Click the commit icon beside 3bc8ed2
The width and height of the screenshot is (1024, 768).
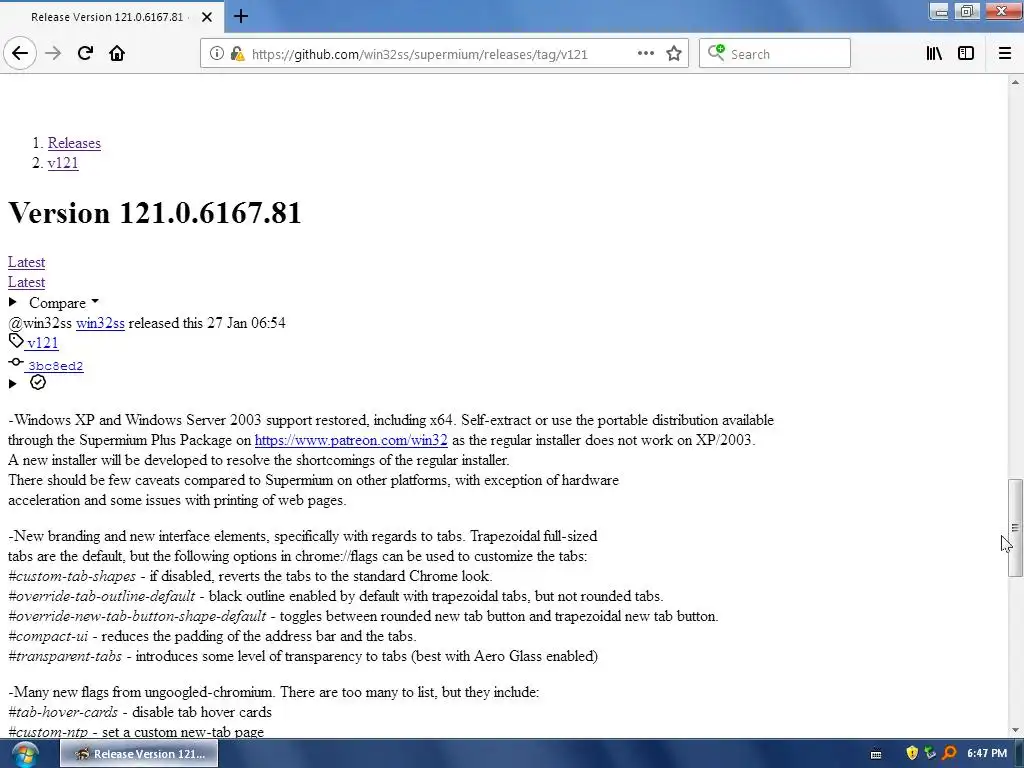click(x=16, y=362)
